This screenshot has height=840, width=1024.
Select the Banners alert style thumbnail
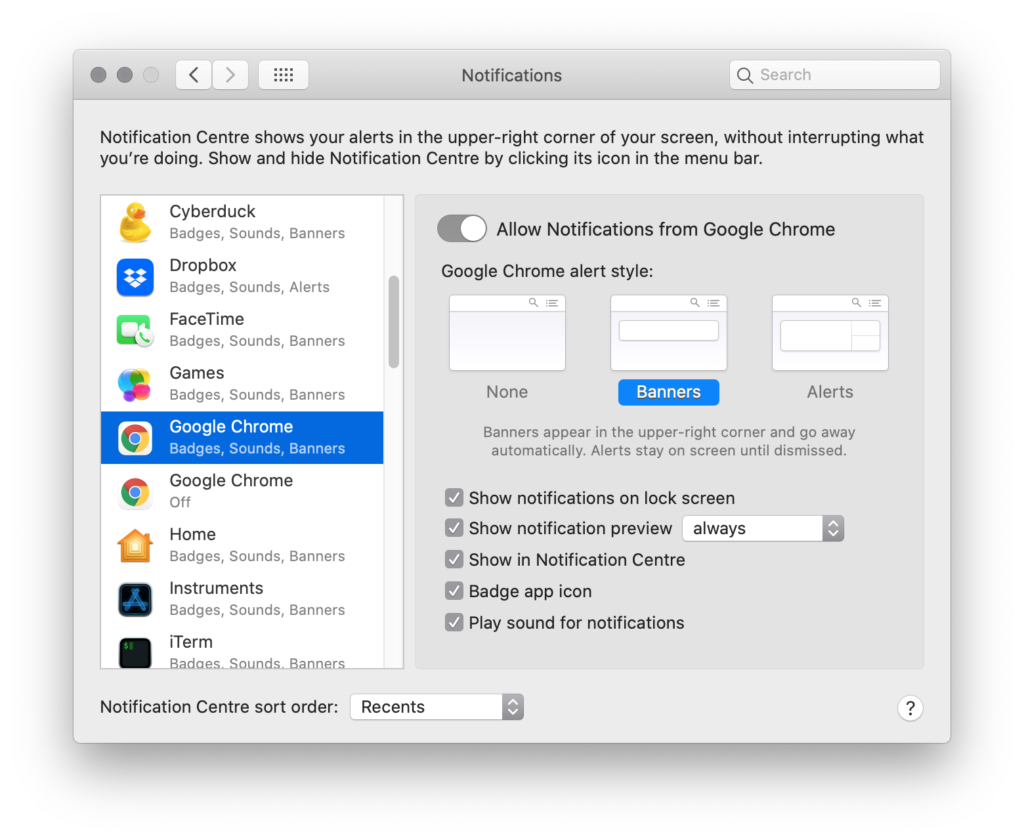[668, 332]
